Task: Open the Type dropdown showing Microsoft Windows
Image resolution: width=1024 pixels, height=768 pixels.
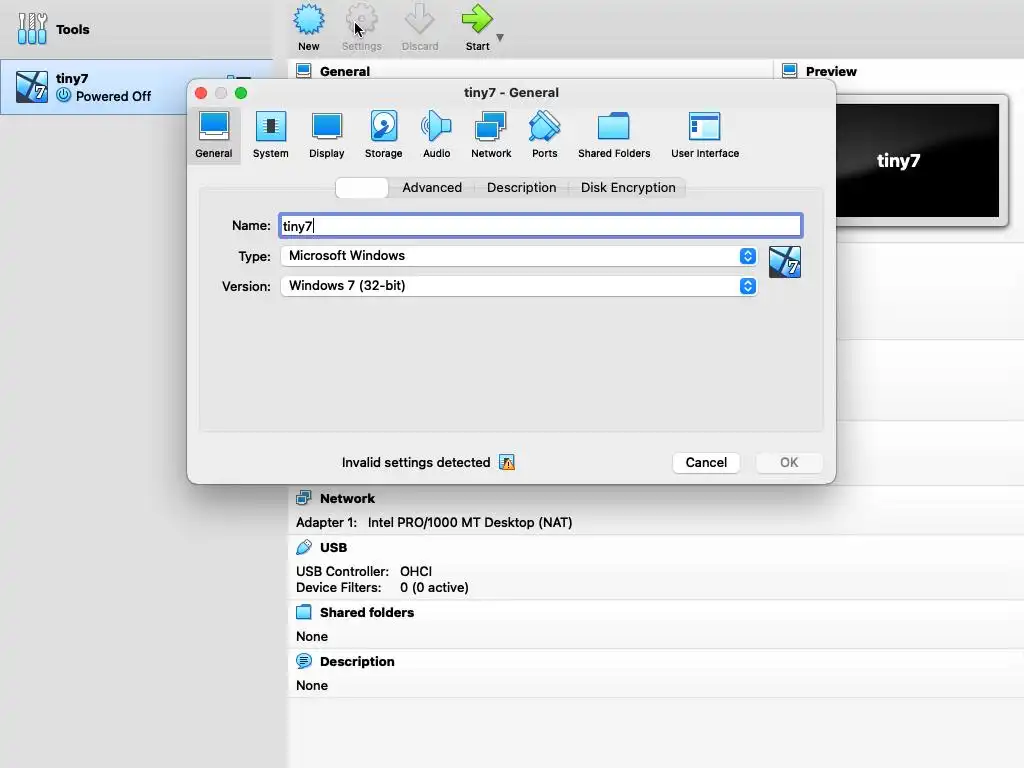Action: 519,256
